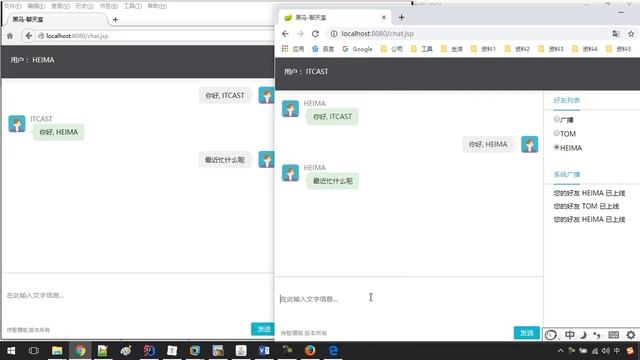Open Visio from the taskbar
Screen dimensions: 640x360
click(264, 351)
